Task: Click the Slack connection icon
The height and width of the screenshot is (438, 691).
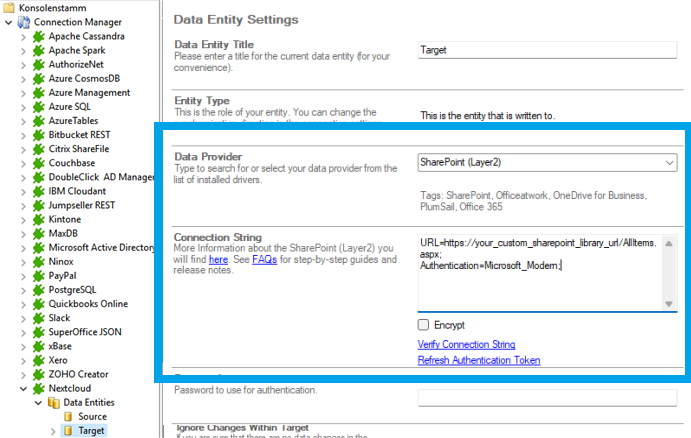Action: [x=39, y=318]
